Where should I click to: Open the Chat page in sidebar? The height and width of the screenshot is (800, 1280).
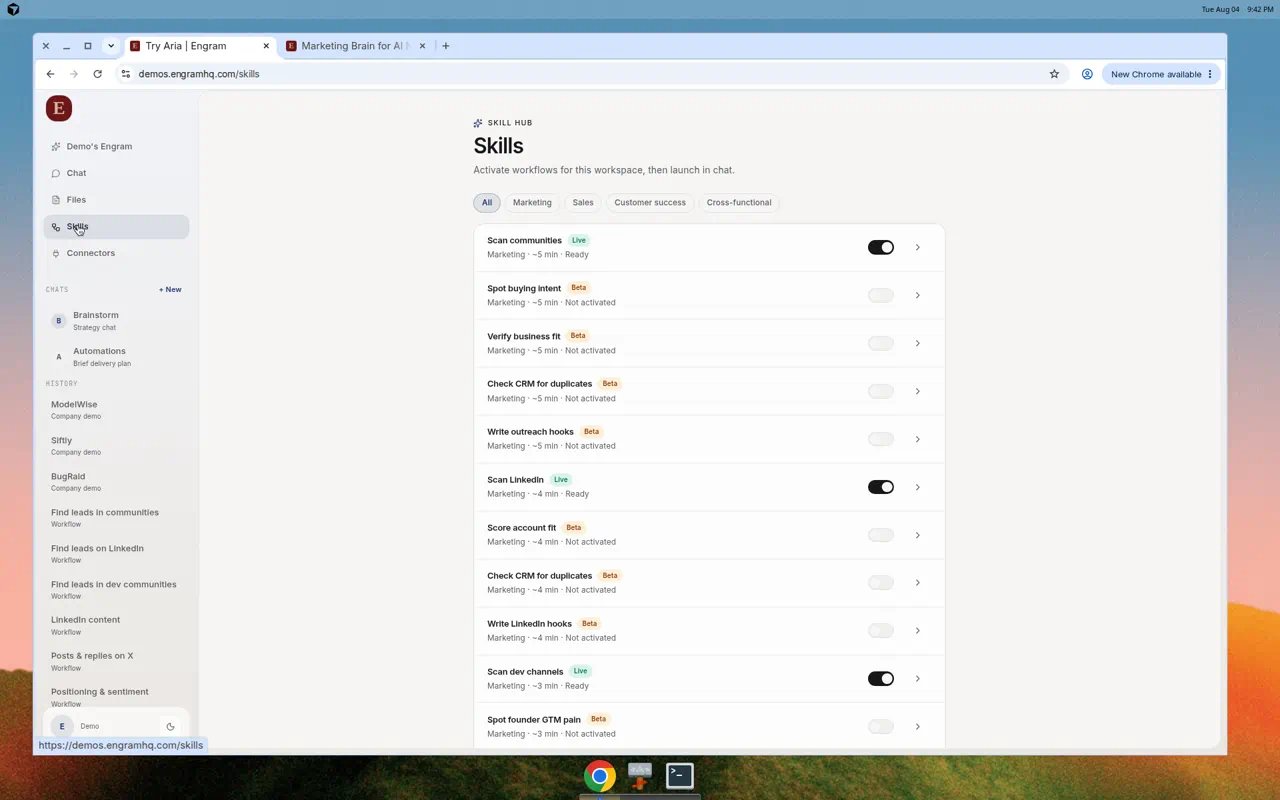coord(116,173)
